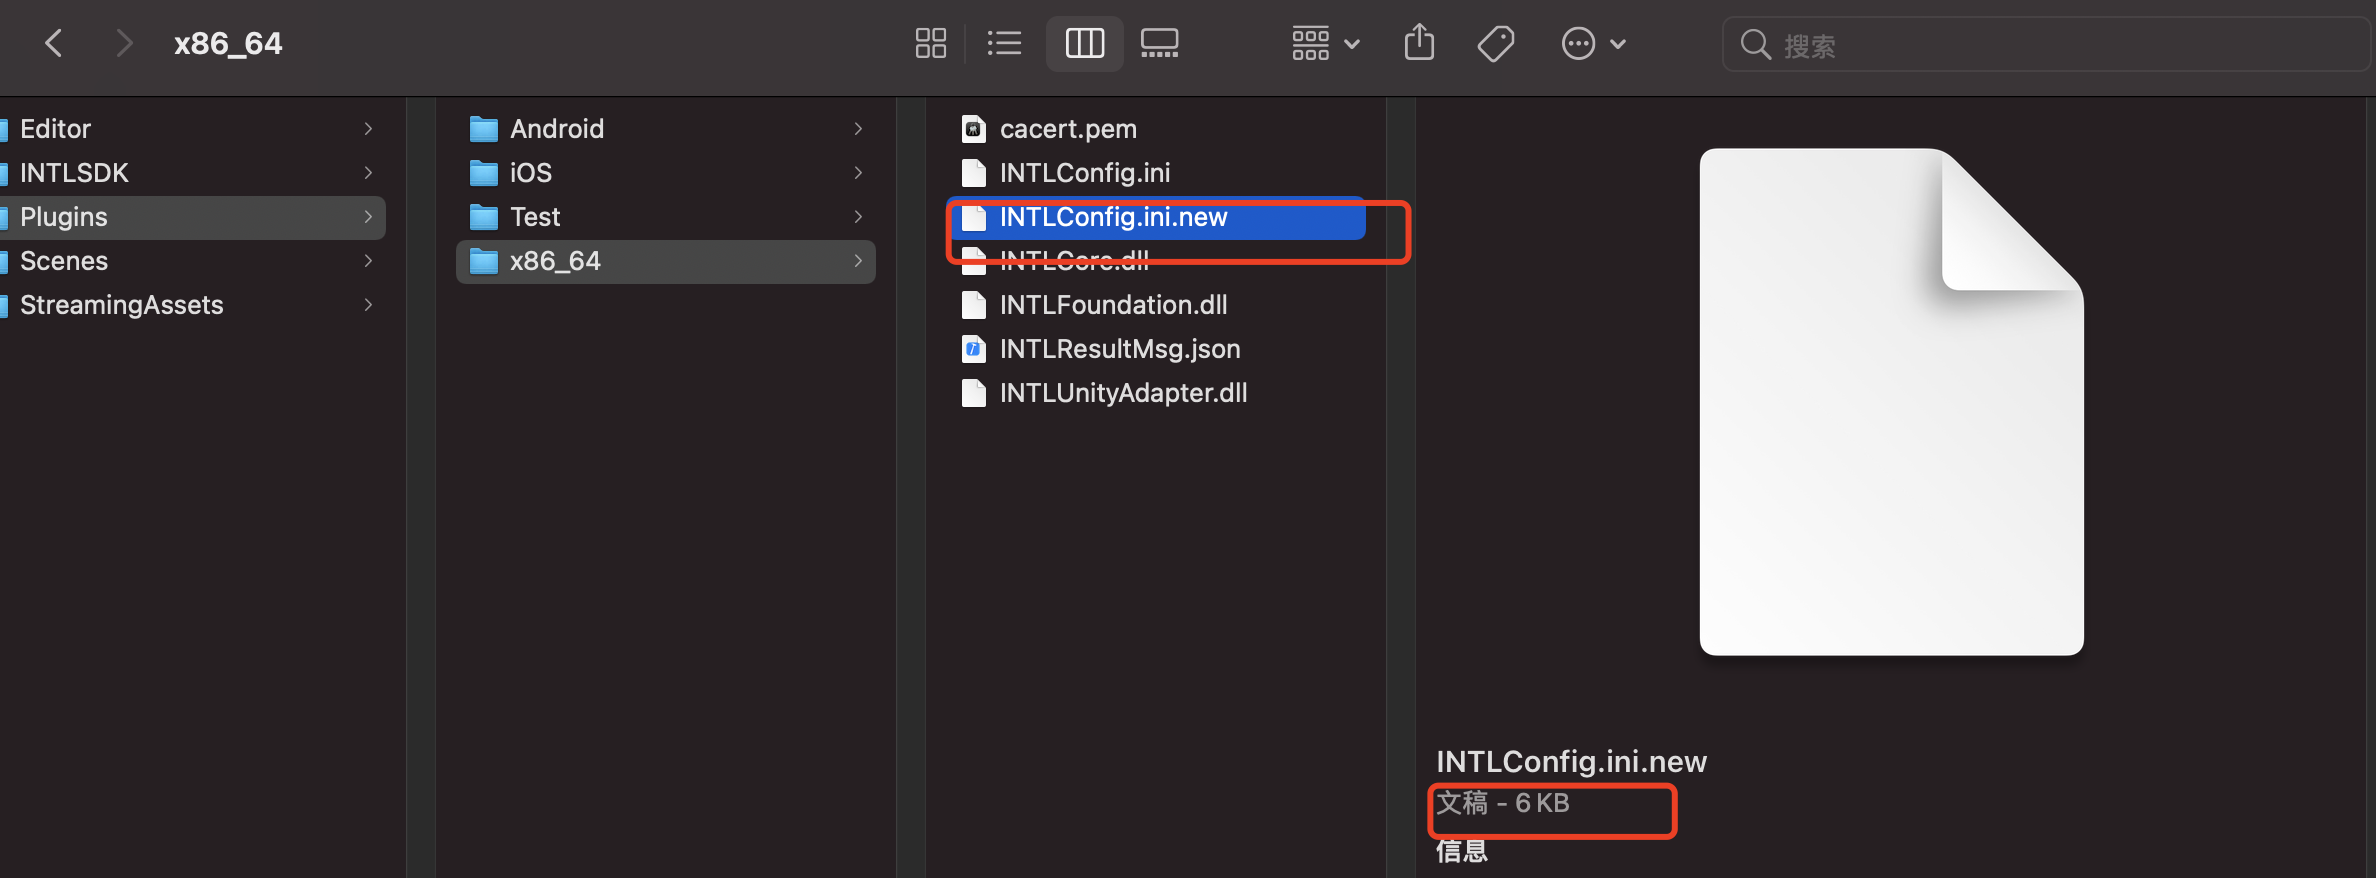
Task: Click the Test folder icon
Action: click(484, 217)
